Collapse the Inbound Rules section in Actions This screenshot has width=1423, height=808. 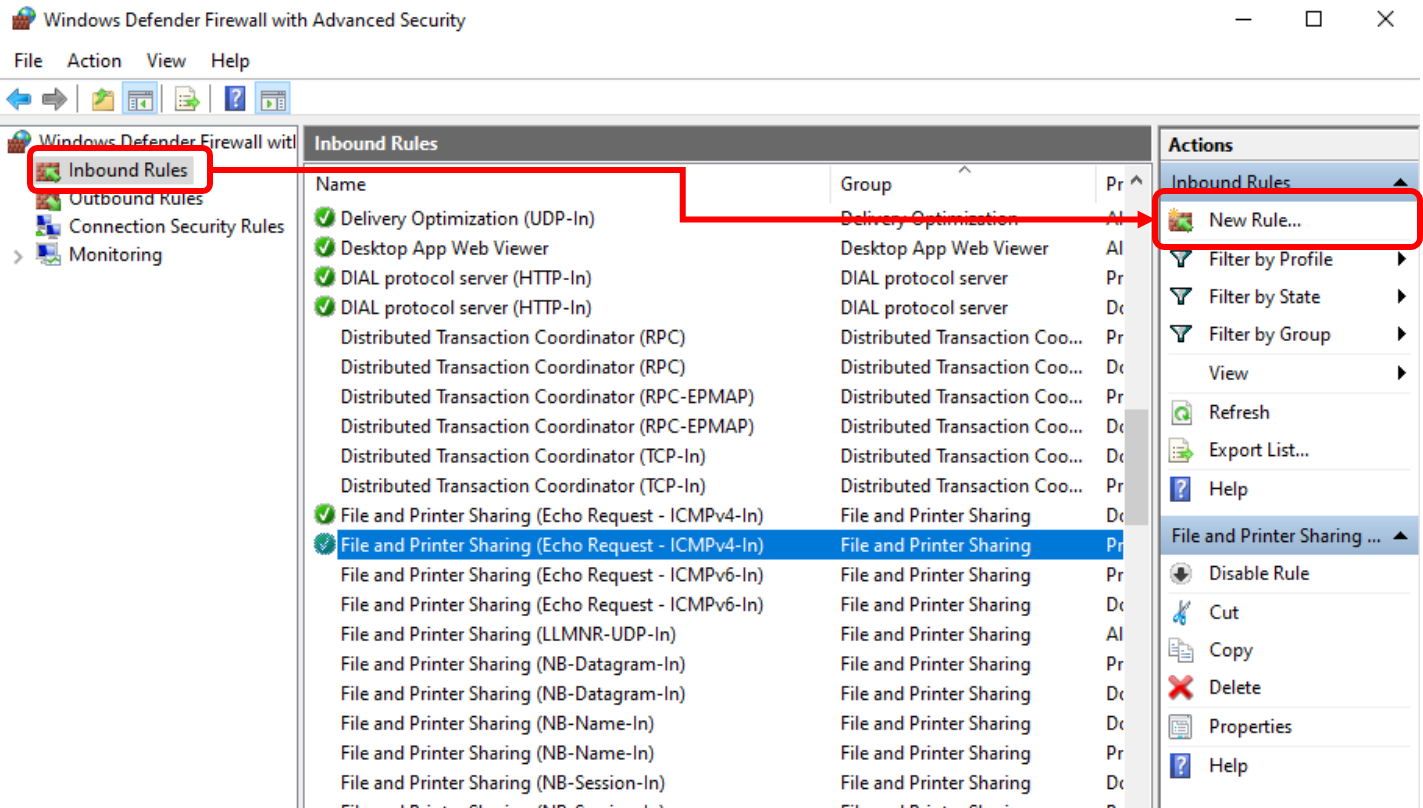pos(1399,183)
